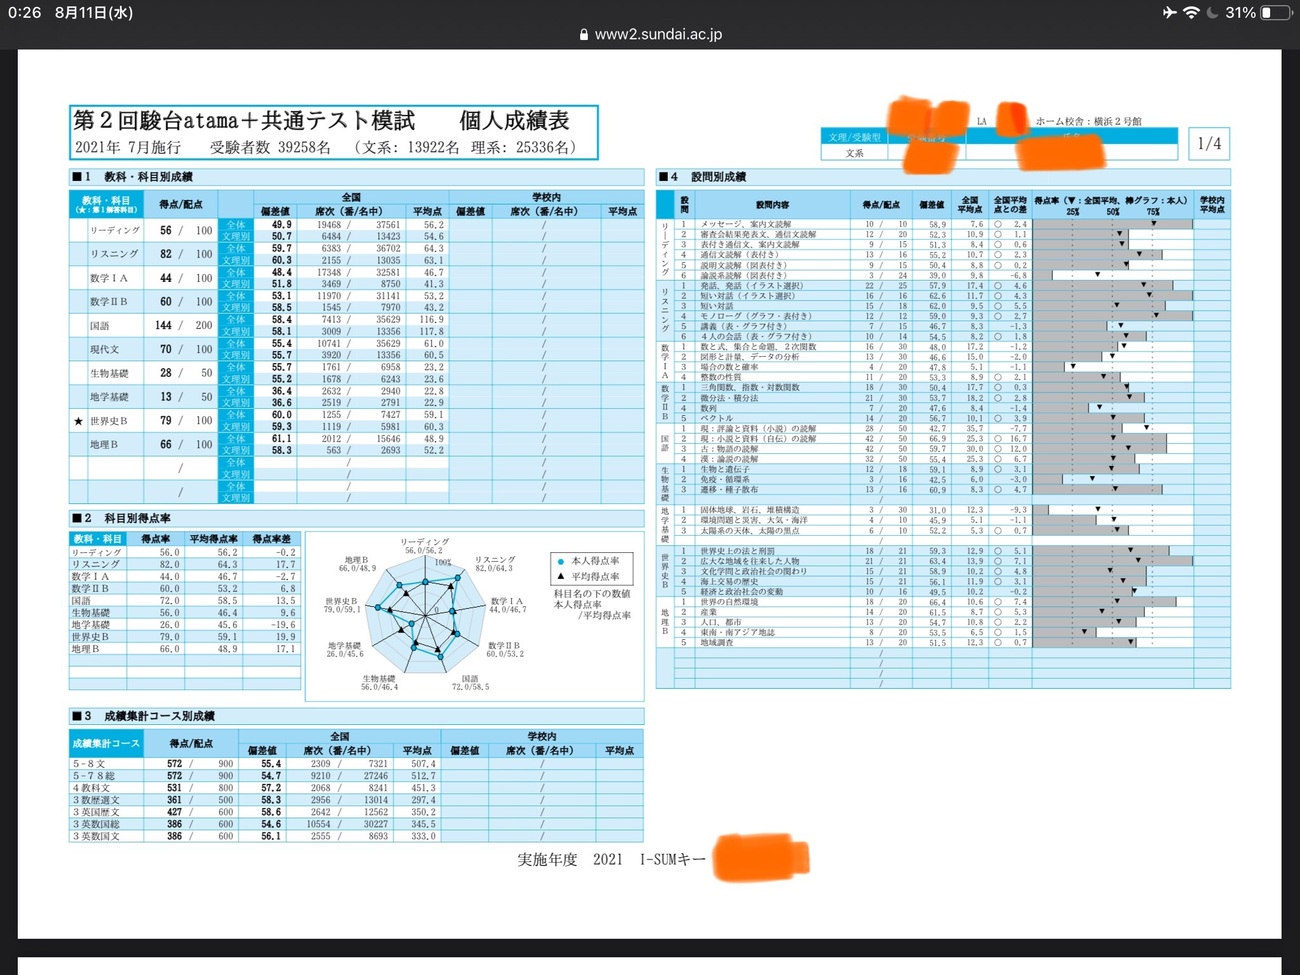1300x975 pixels.
Task: Tap the I-SUMキー label
Action: (672, 859)
